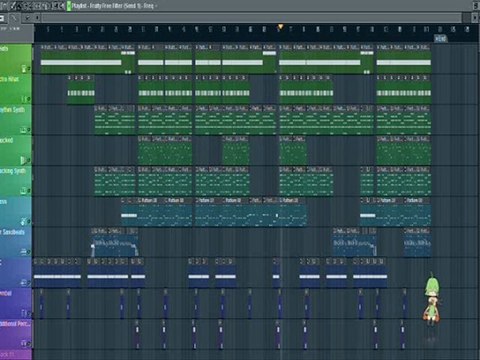480x360 pixels.
Task: Toggle mute LED on the Sandbeats track
Action: coord(29,252)
